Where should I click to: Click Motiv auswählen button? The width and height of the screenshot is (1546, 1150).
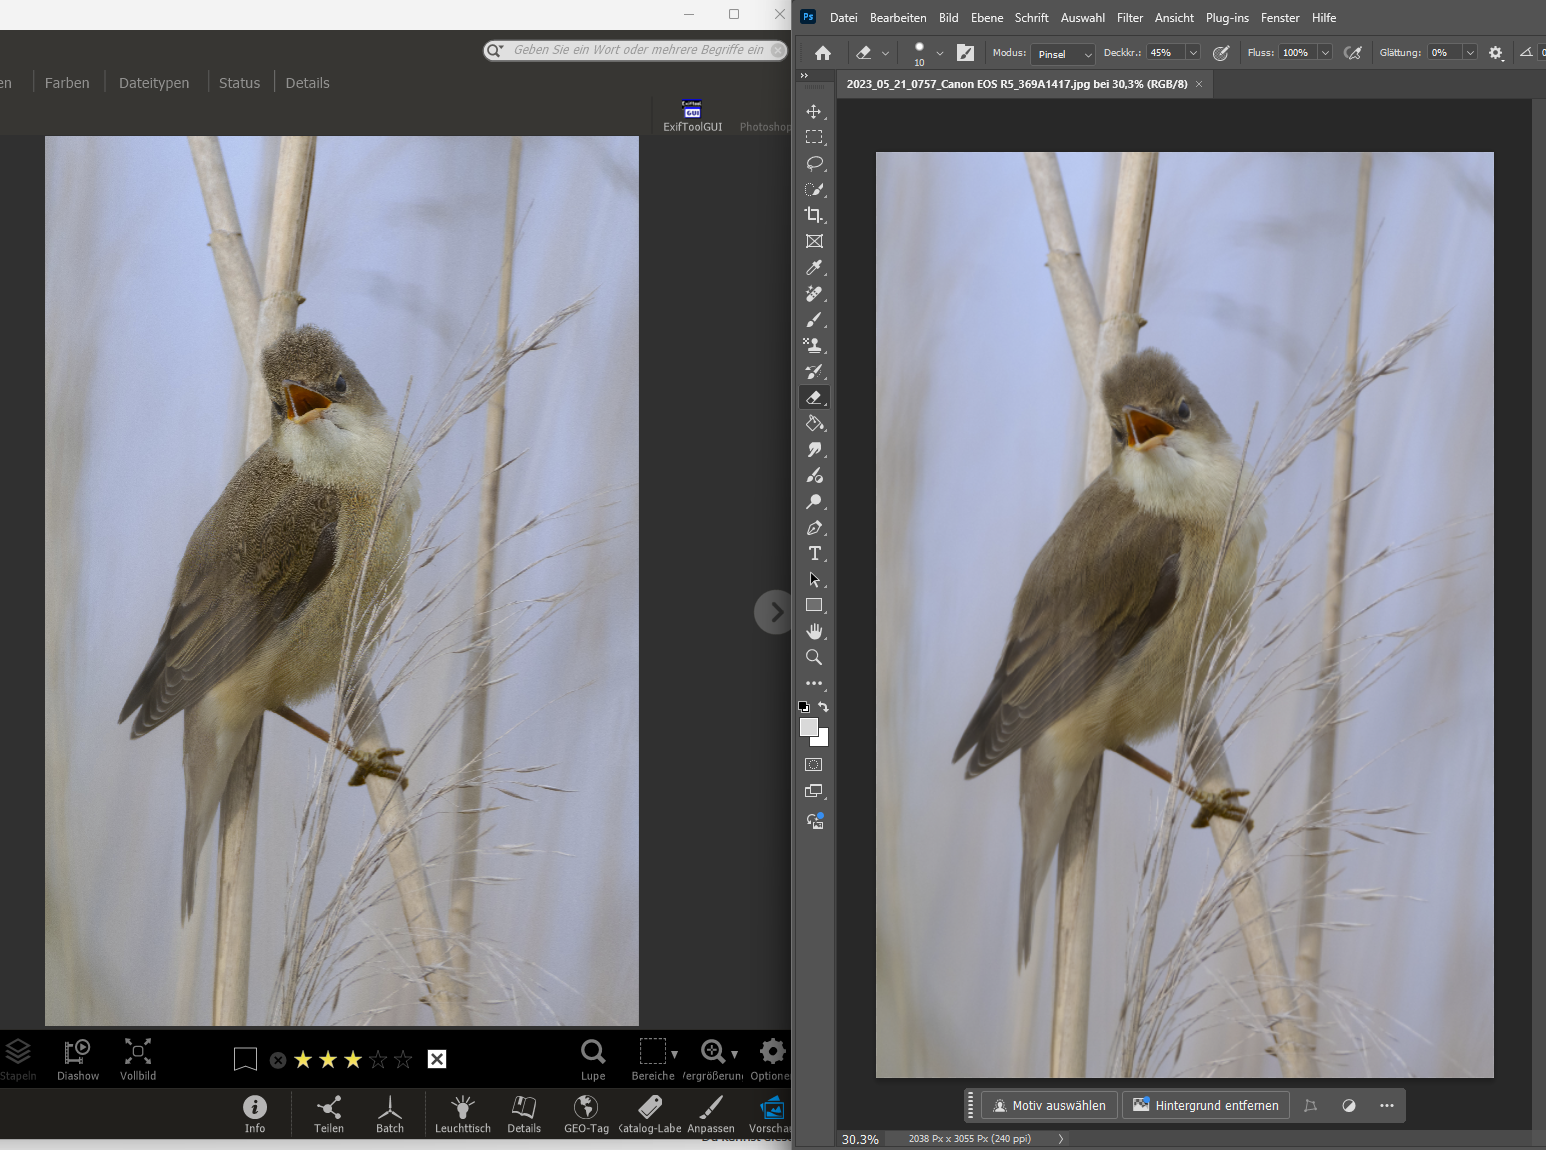click(1049, 1105)
